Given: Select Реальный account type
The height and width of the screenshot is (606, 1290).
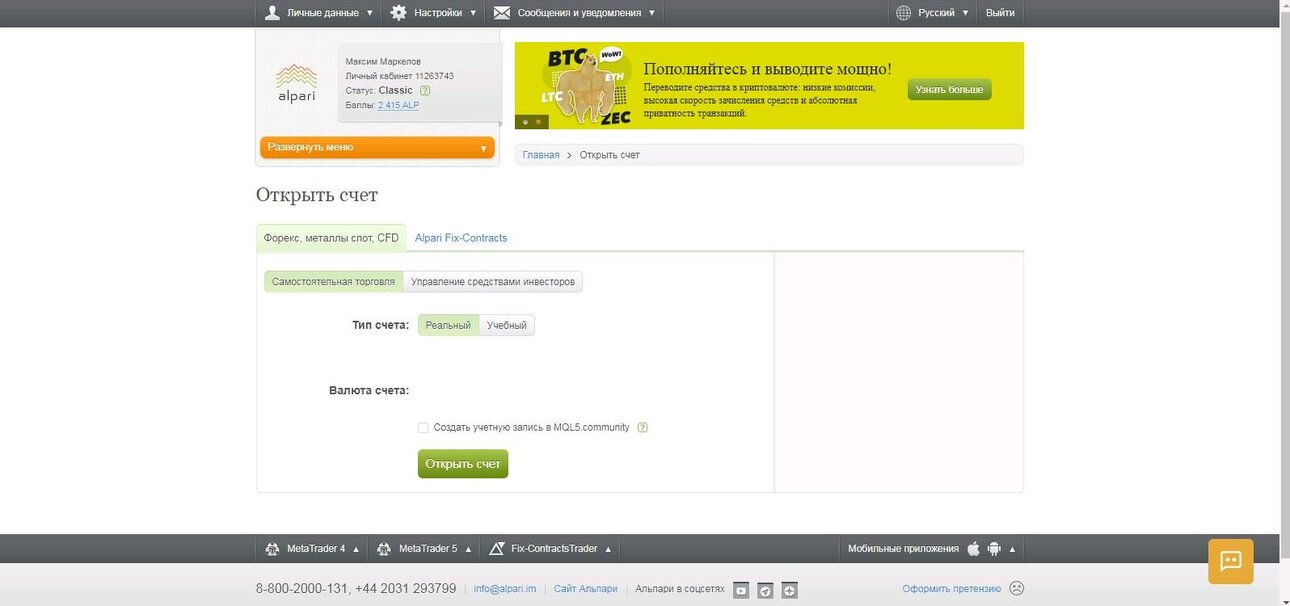Looking at the screenshot, I should 448,325.
